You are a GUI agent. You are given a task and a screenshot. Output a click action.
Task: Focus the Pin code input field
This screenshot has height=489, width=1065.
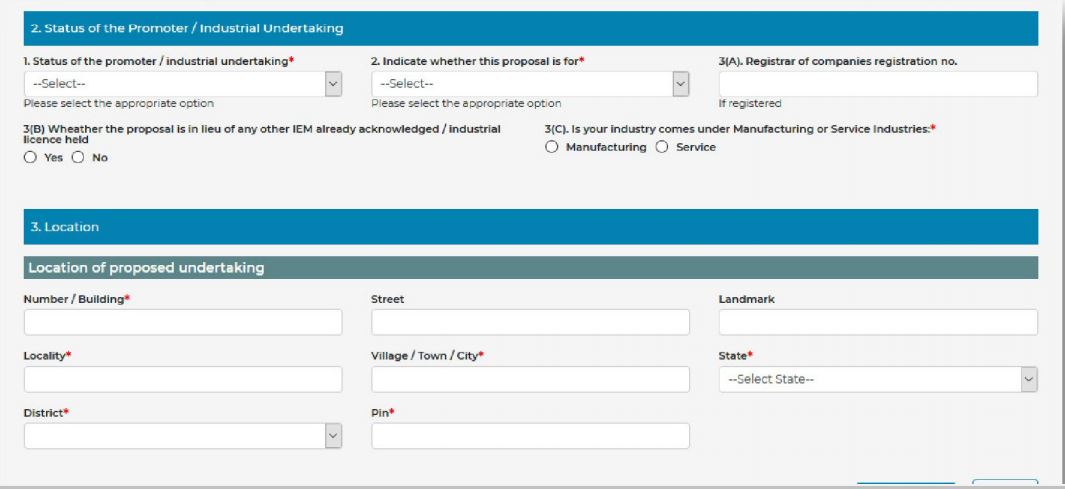(x=530, y=436)
